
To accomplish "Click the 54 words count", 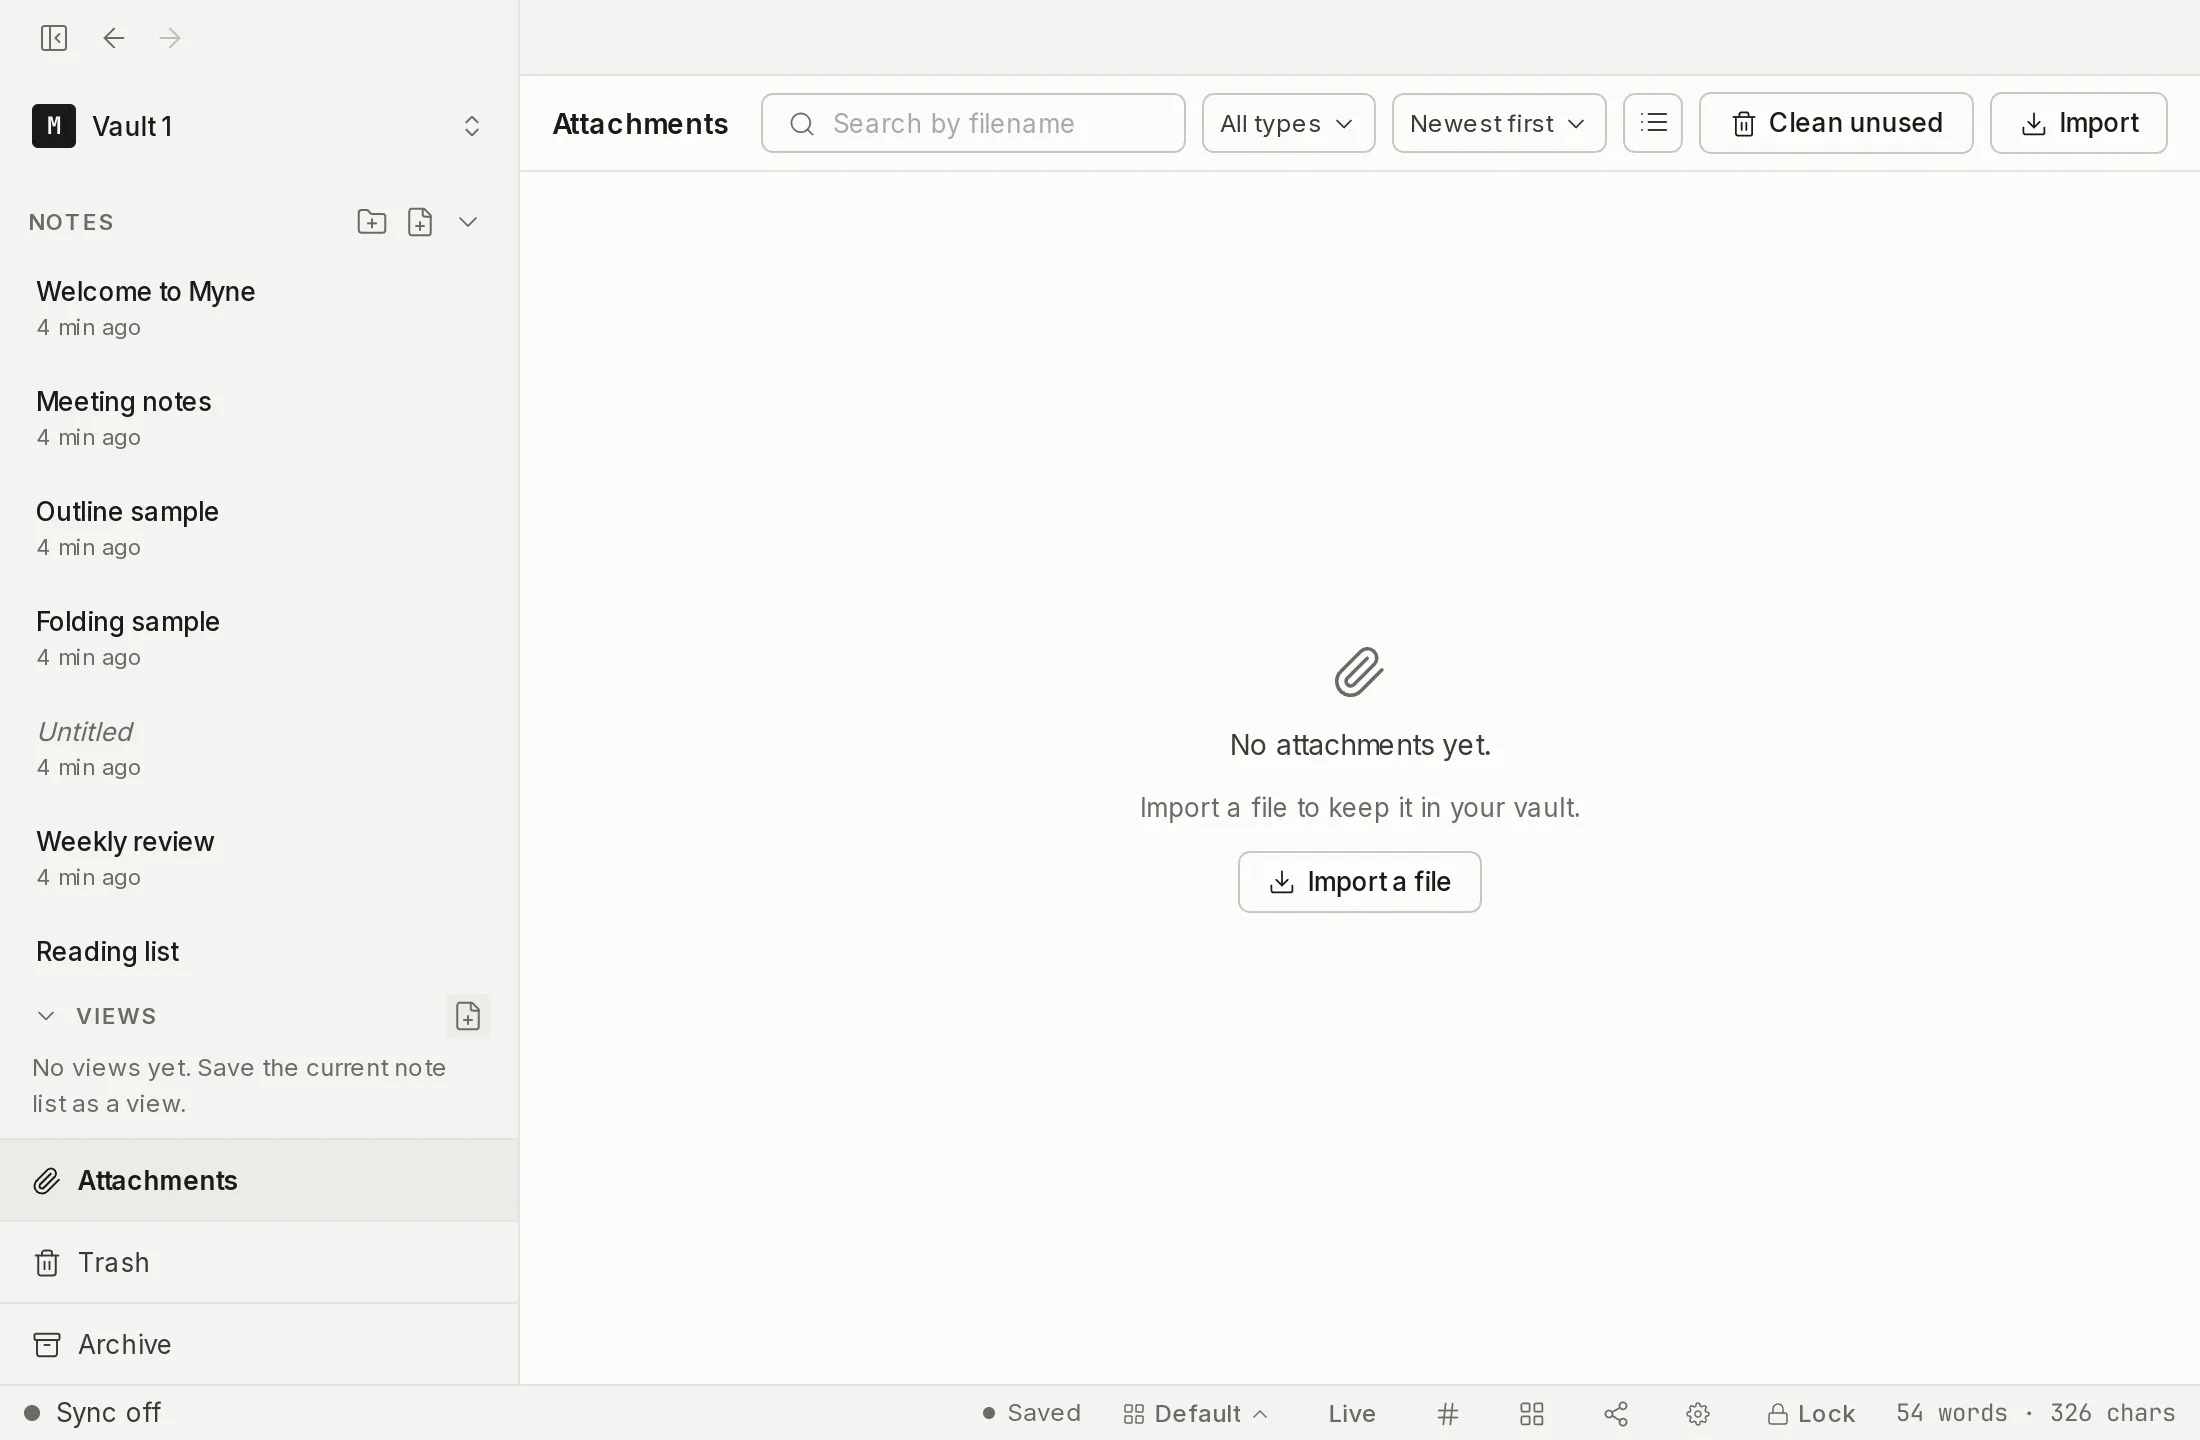I will click(1951, 1414).
